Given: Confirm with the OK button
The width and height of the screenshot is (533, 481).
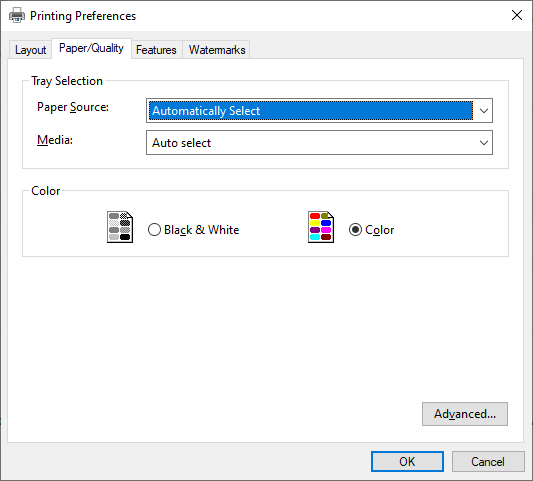Looking at the screenshot, I should (x=407, y=462).
